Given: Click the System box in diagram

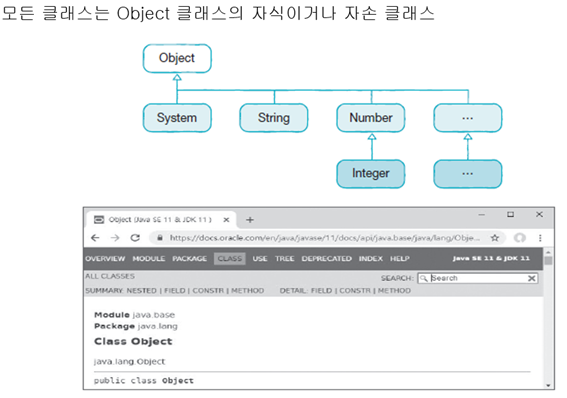Looking at the screenshot, I should (x=177, y=118).
